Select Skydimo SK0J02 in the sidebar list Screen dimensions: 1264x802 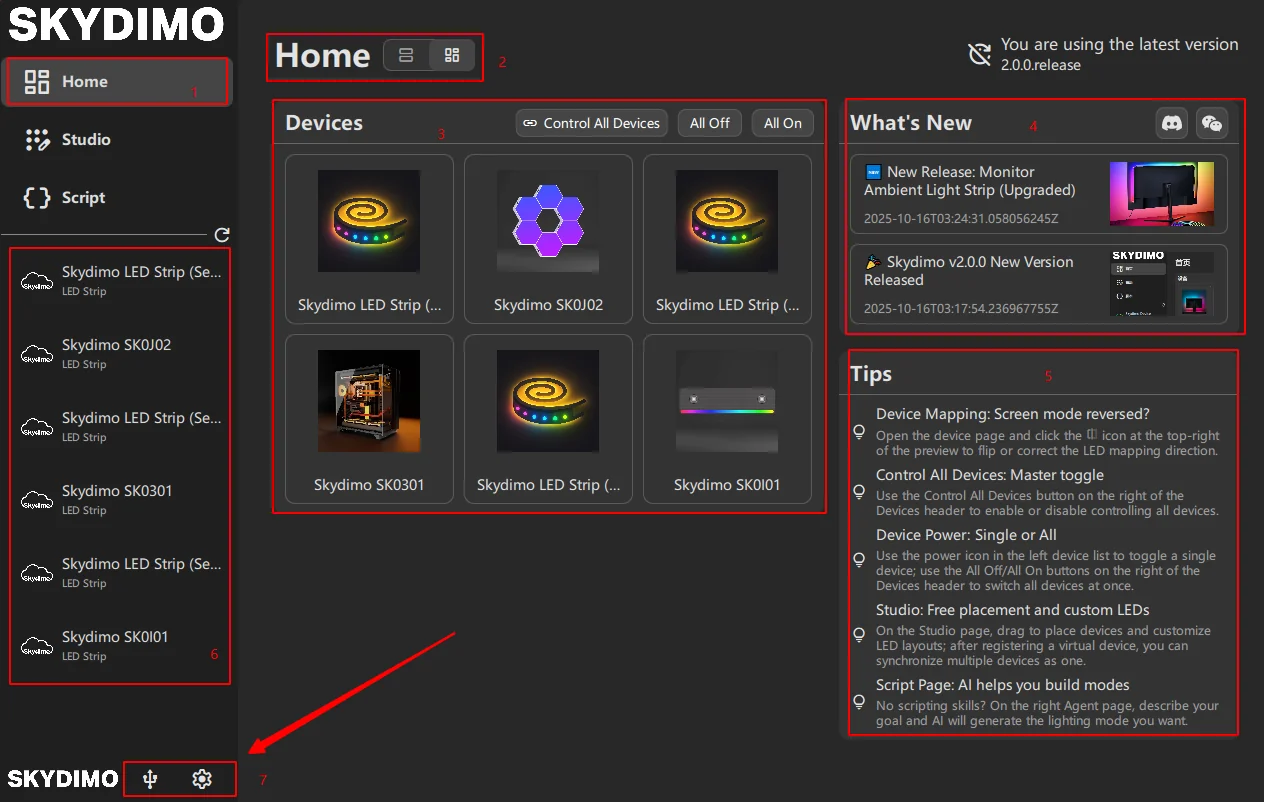tap(116, 353)
